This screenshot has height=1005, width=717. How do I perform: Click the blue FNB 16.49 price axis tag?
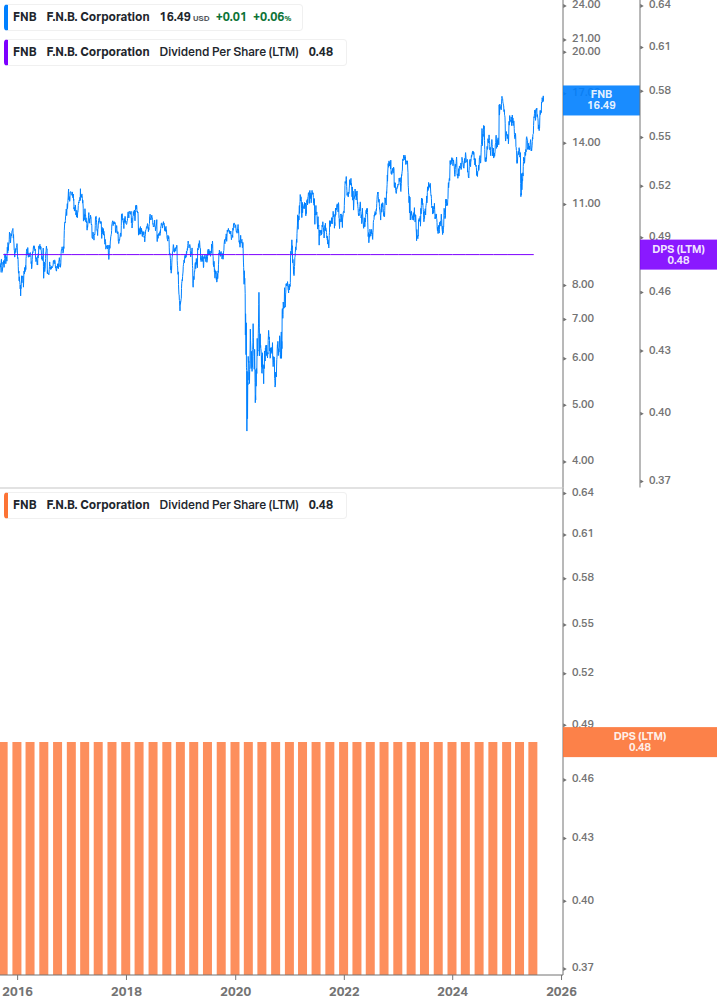(601, 99)
